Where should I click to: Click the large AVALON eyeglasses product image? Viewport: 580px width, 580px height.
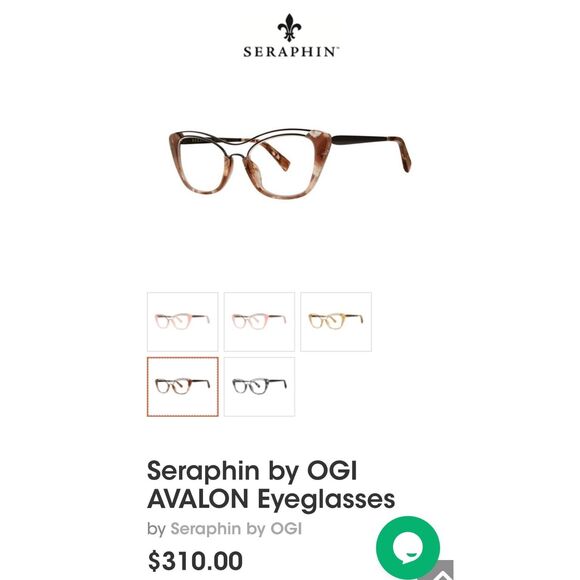290,164
